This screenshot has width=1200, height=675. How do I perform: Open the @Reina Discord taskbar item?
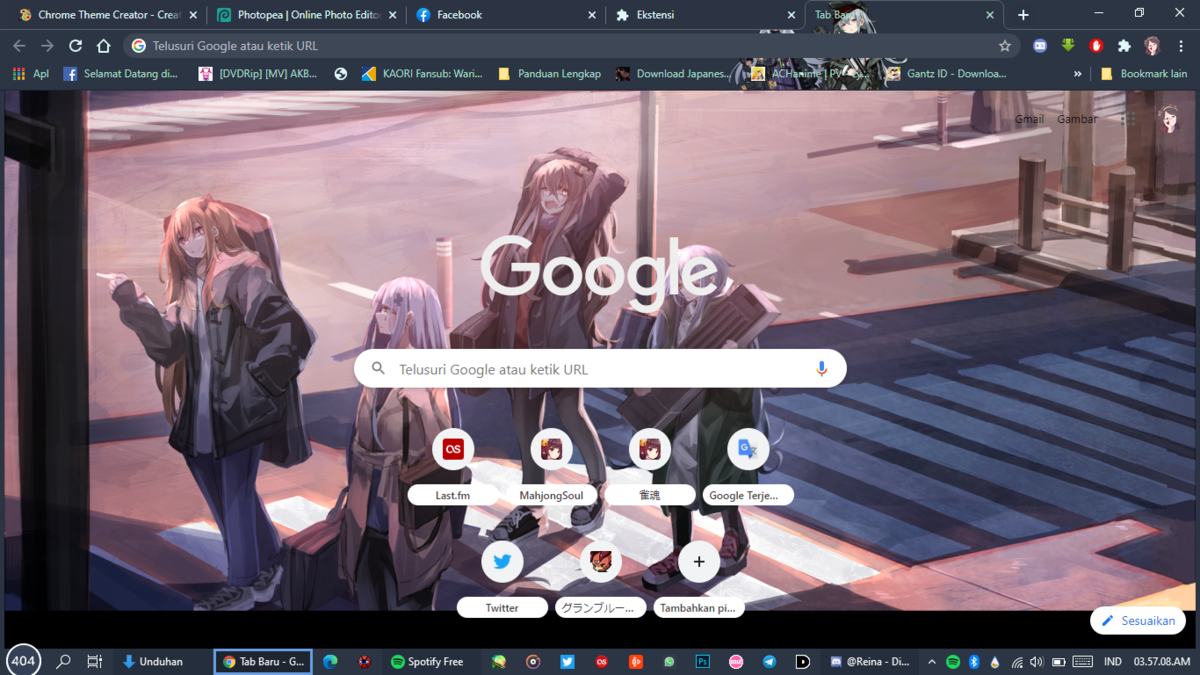coord(870,662)
